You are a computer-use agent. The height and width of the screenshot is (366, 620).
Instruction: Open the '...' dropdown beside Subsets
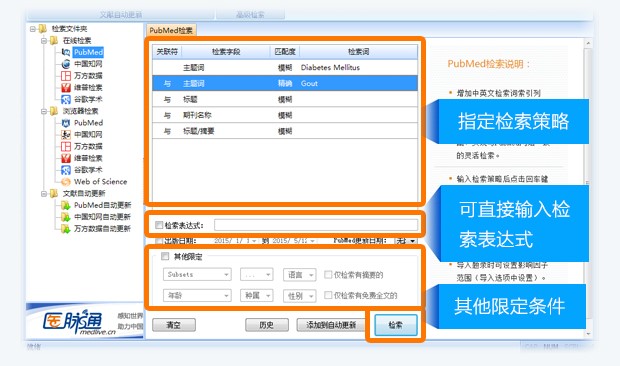(x=257, y=274)
